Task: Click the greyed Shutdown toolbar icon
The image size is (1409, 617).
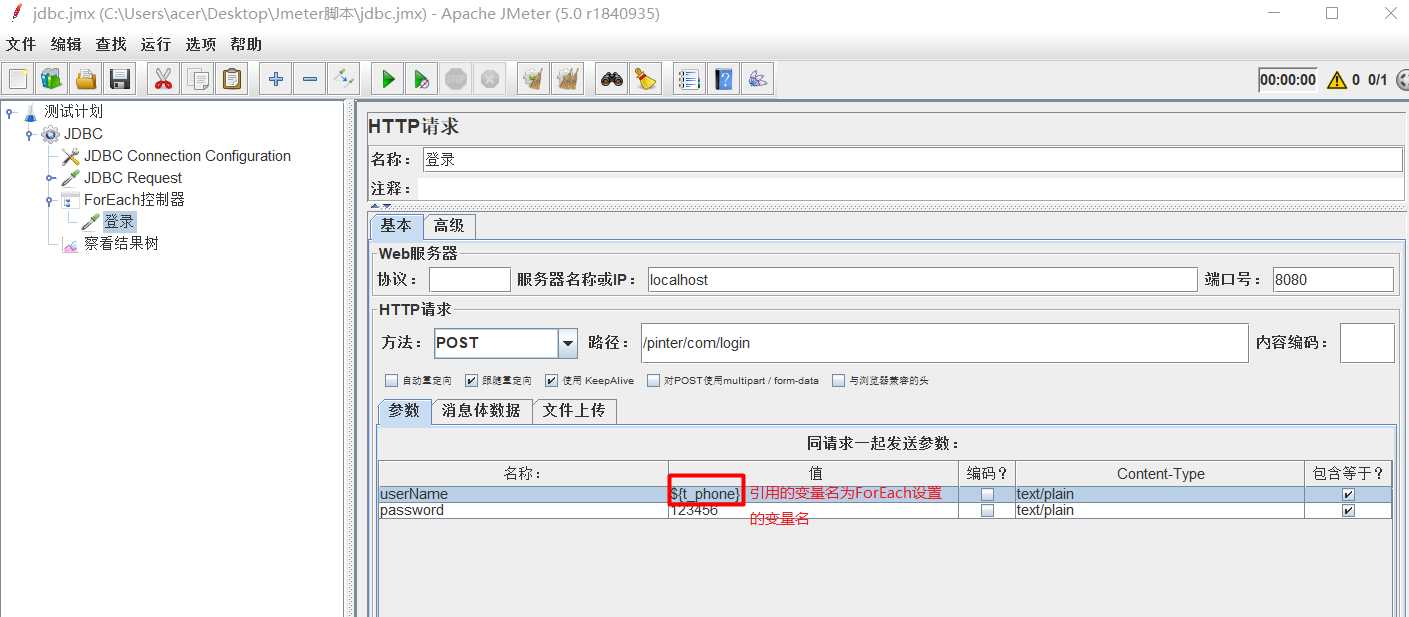Action: 489,79
